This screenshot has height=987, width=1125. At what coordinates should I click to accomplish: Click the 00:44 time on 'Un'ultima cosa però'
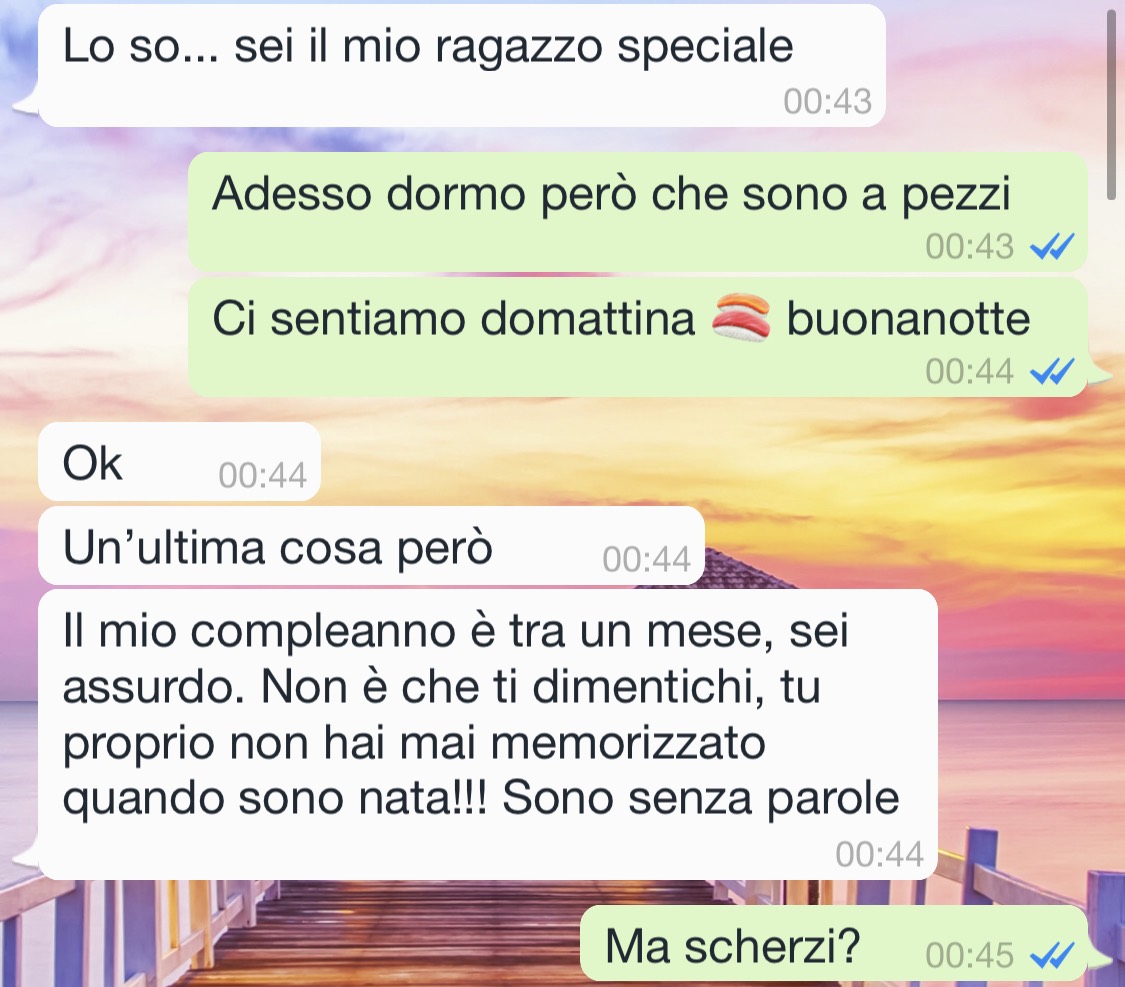coord(646,559)
